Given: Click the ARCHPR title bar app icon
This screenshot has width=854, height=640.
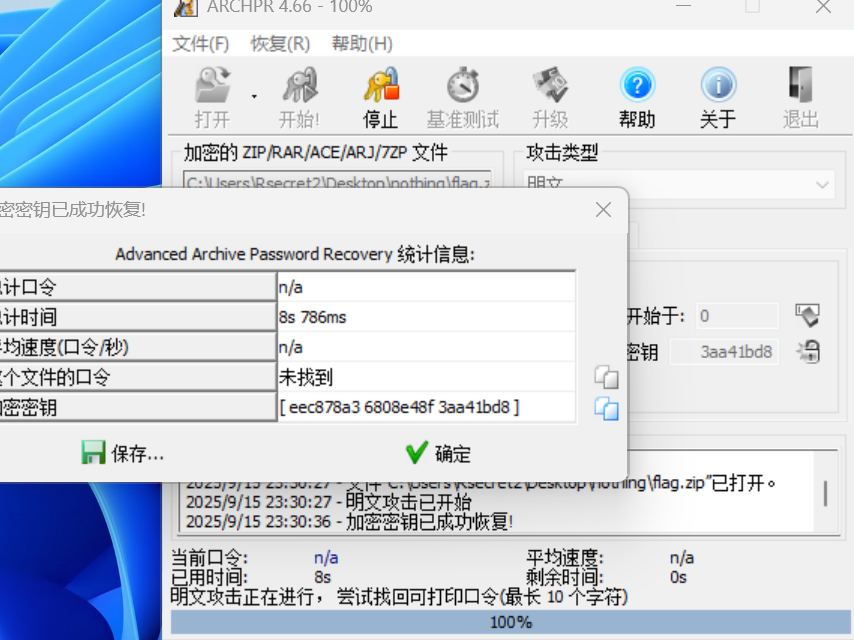Looking at the screenshot, I should [x=186, y=7].
